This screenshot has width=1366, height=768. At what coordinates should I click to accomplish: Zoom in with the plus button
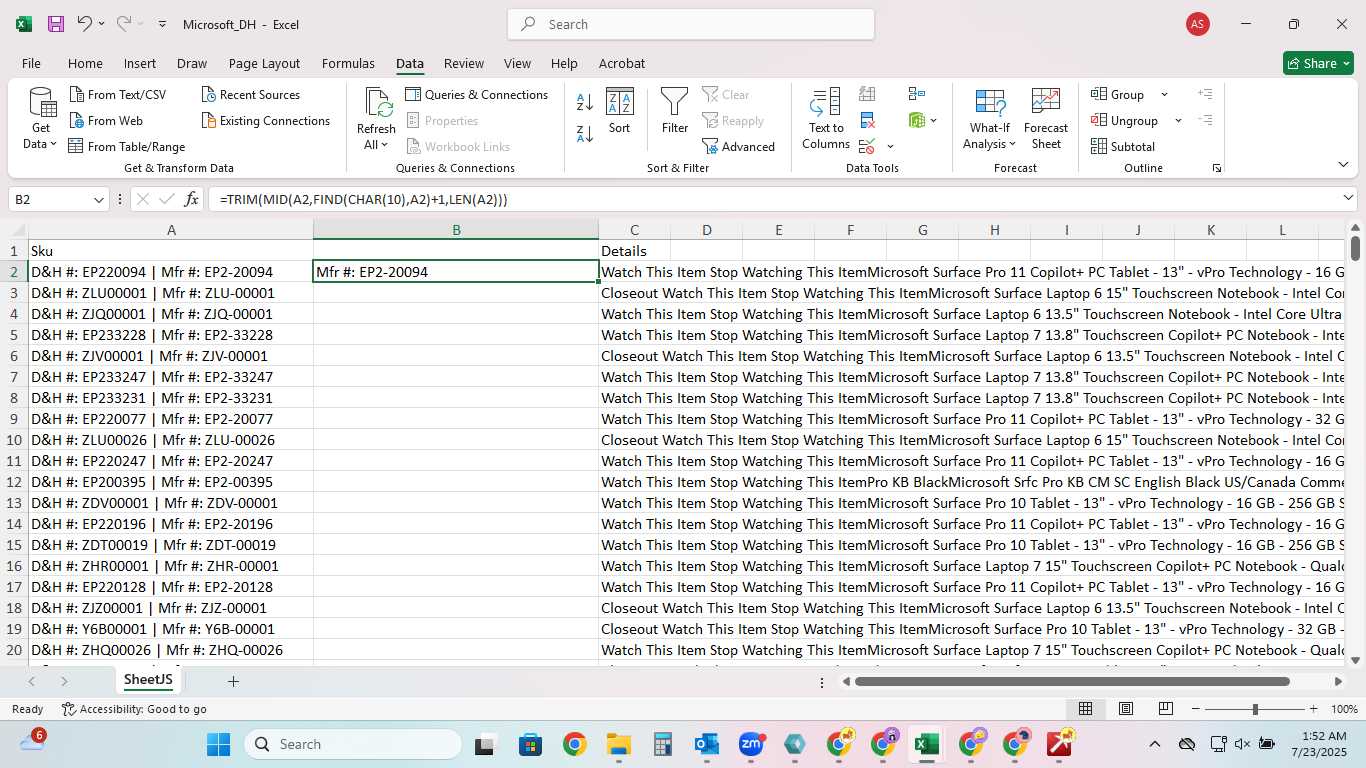pos(1316,709)
